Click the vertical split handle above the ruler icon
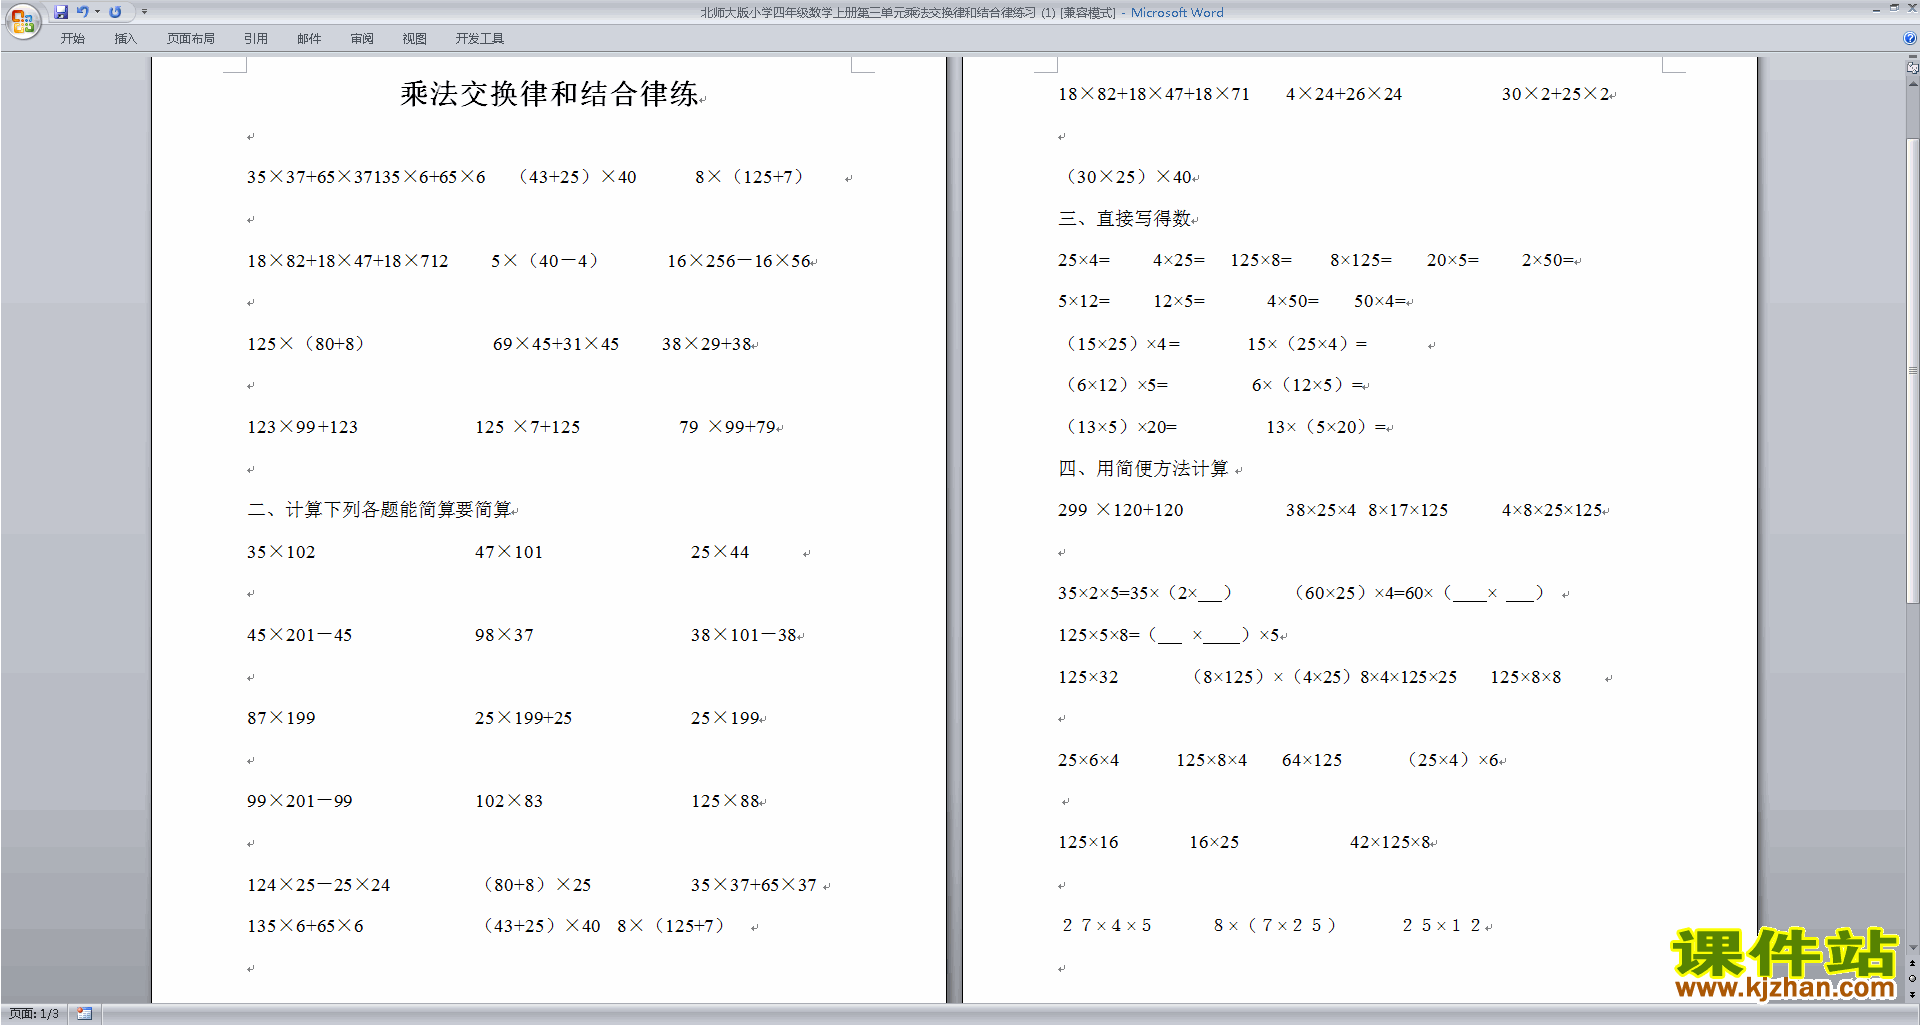This screenshot has width=1920, height=1025. [x=1913, y=57]
